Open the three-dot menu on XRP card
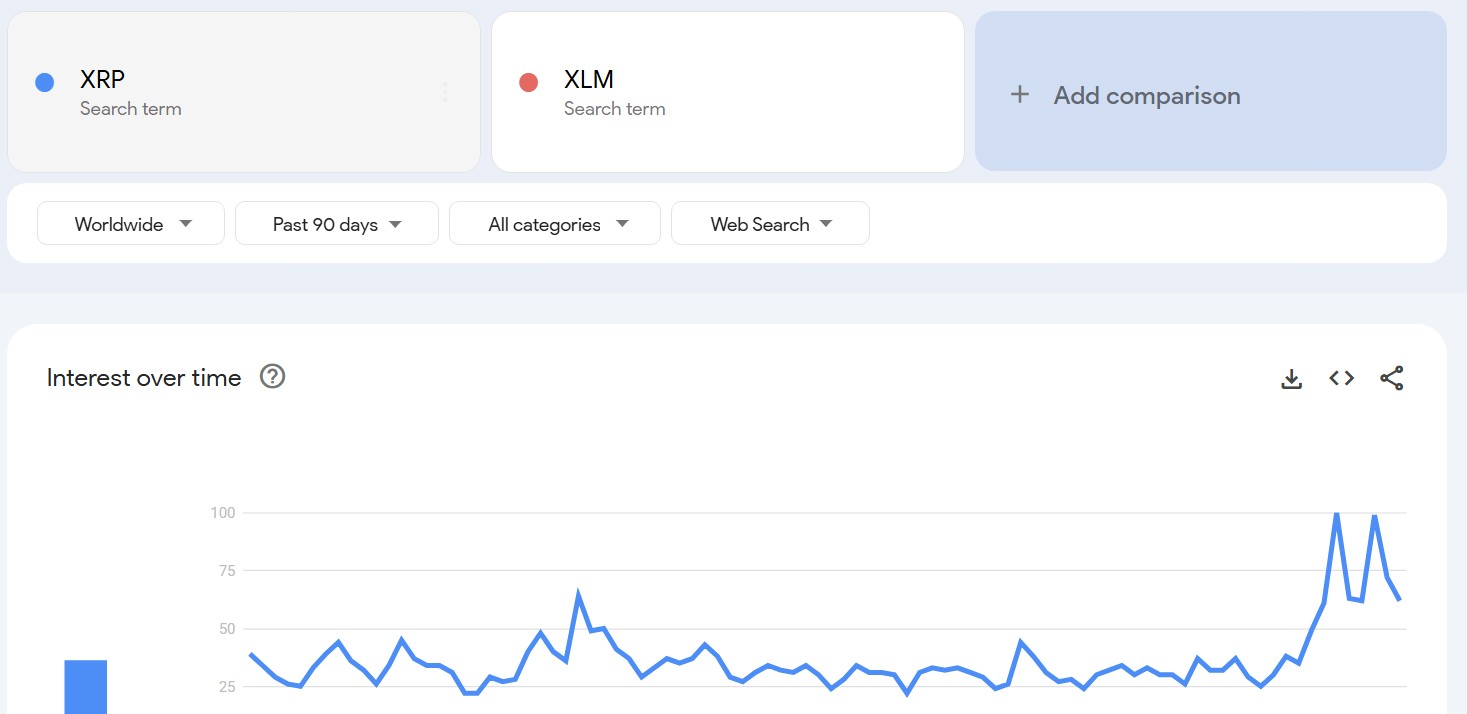Viewport: 1467px width, 714px height. tap(445, 92)
